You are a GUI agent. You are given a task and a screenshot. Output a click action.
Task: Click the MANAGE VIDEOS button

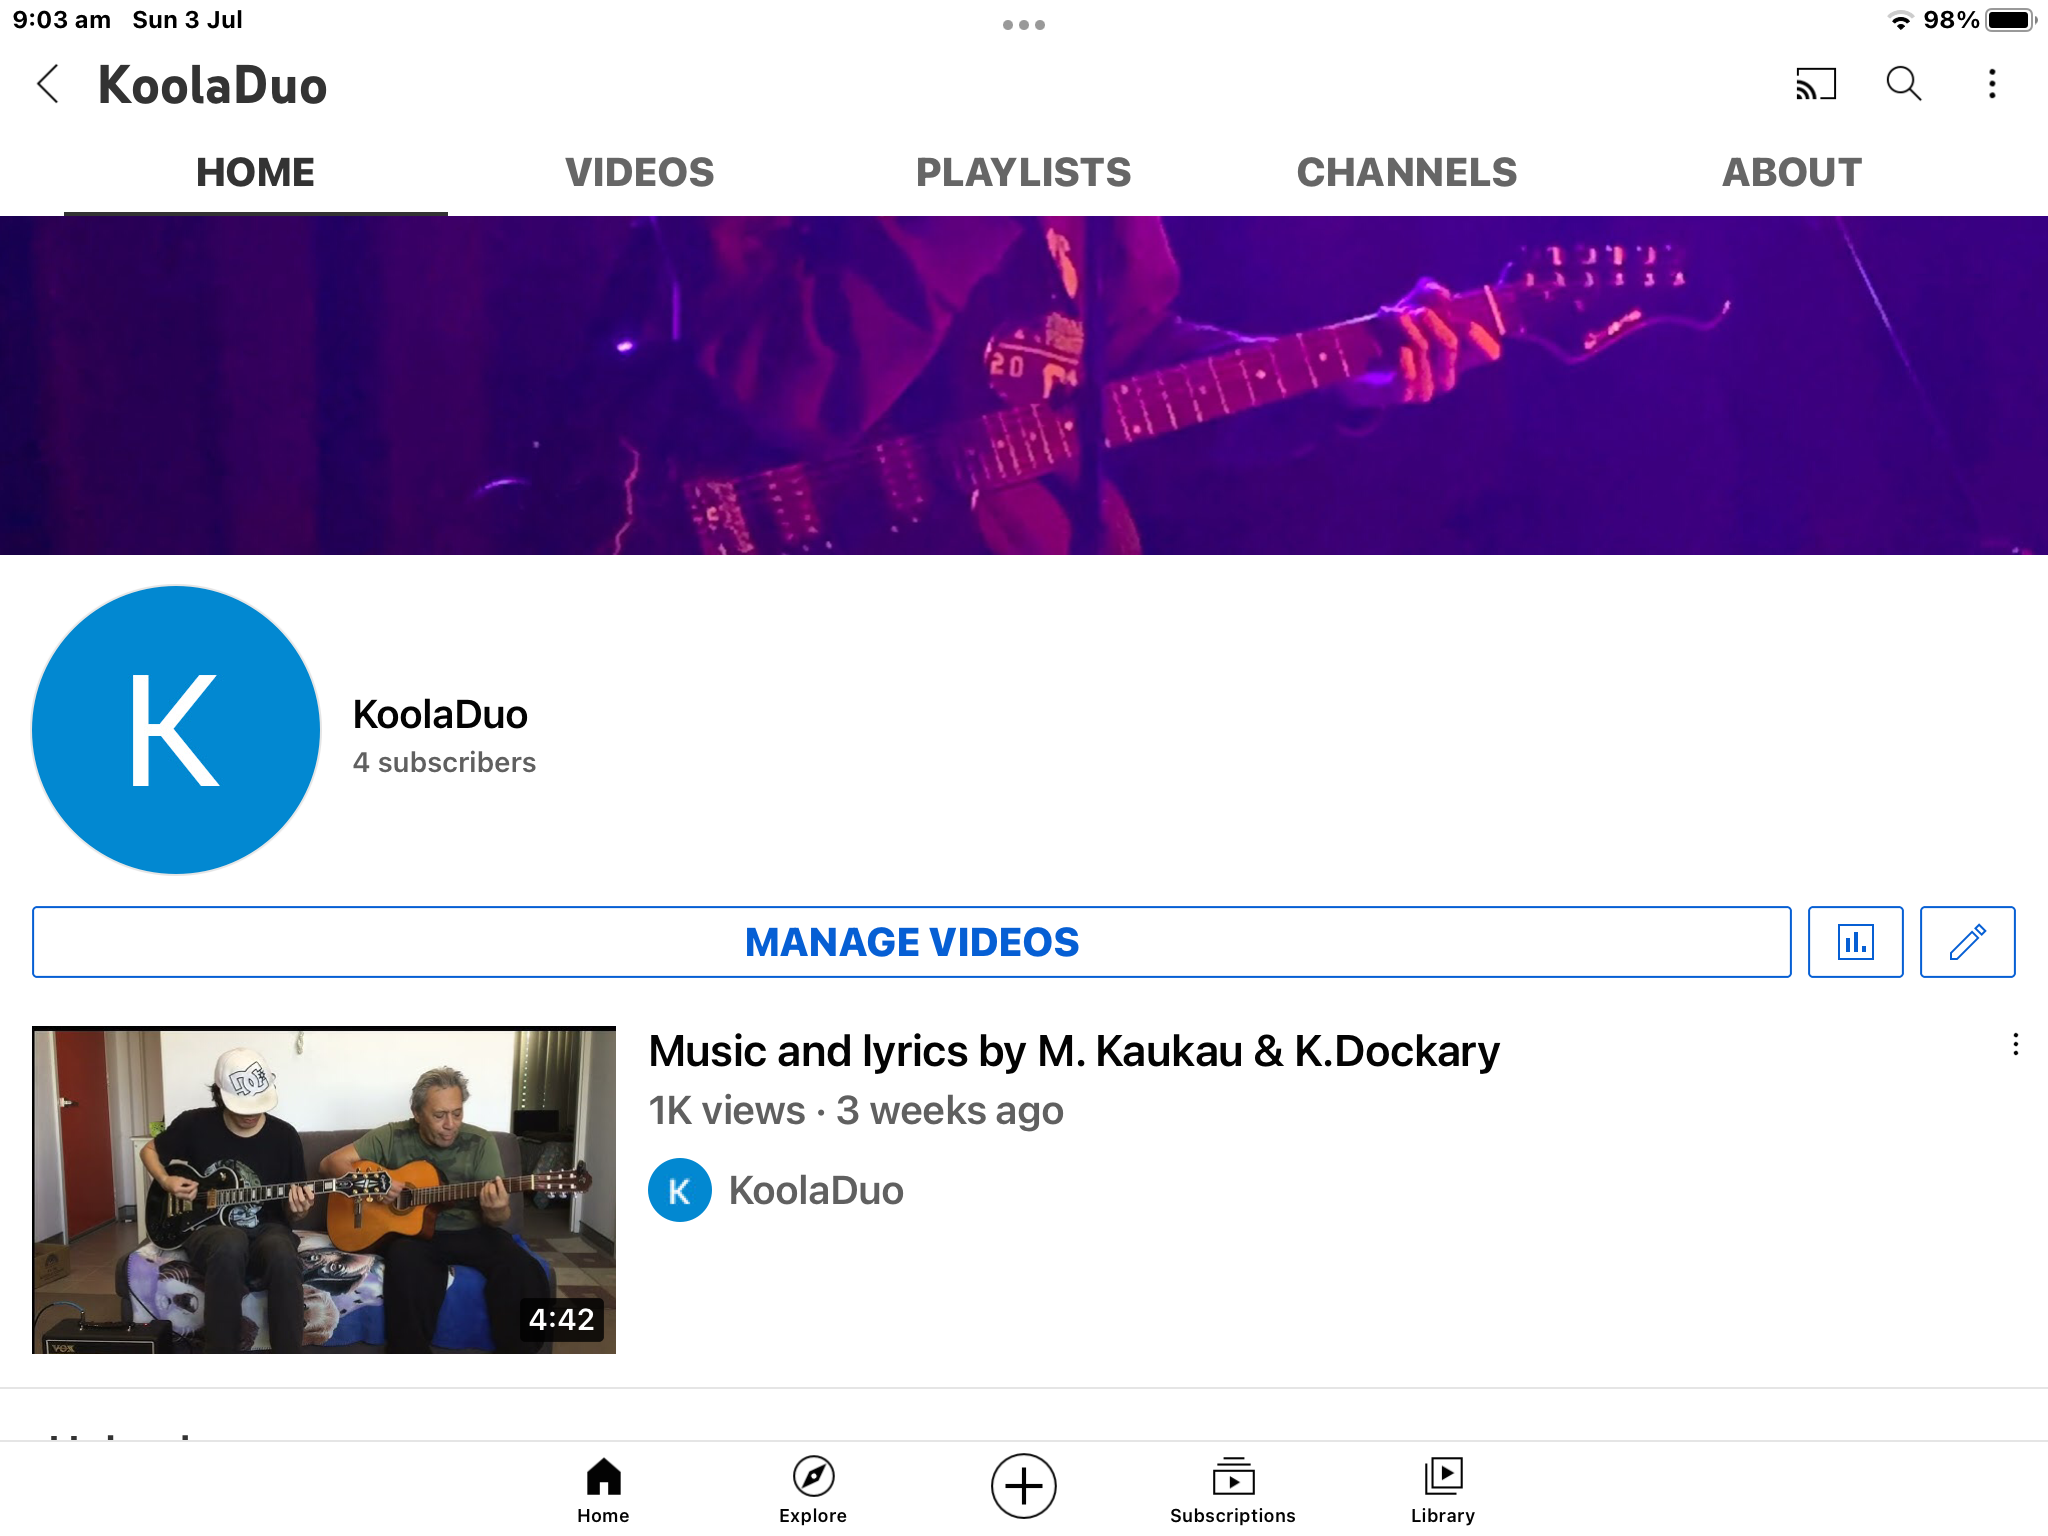click(912, 942)
